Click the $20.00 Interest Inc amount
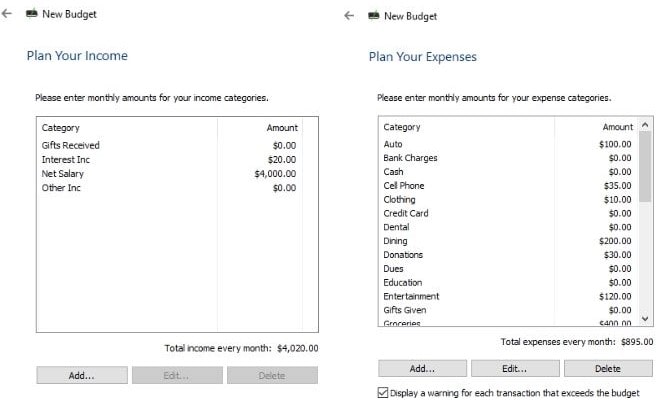 [282, 160]
